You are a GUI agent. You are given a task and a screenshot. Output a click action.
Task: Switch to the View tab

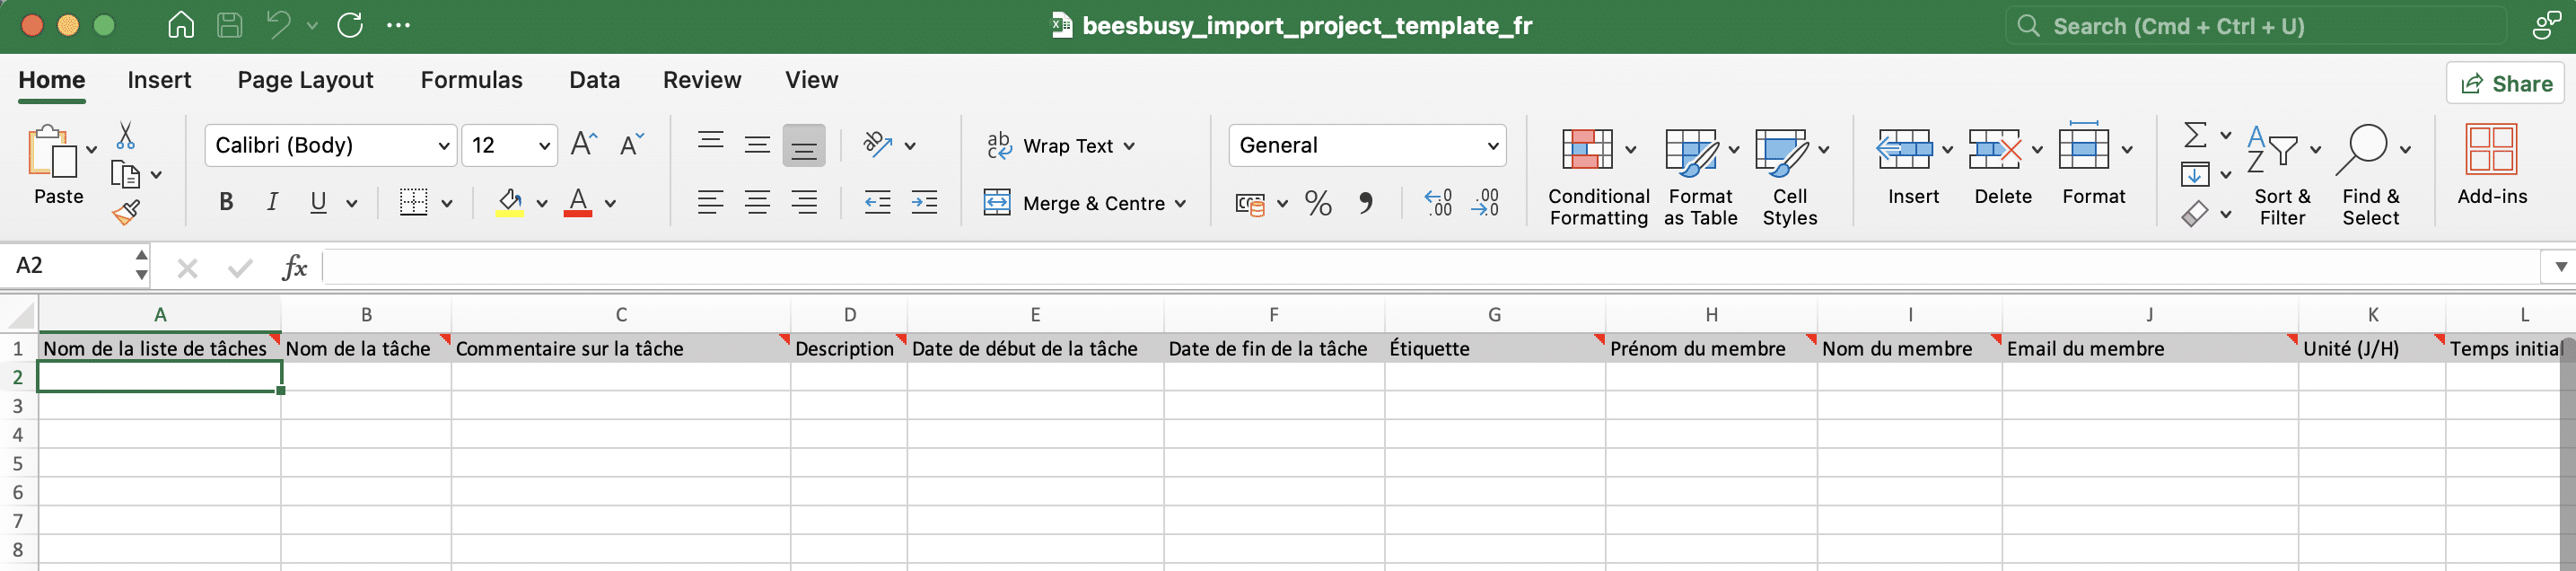[x=811, y=80]
